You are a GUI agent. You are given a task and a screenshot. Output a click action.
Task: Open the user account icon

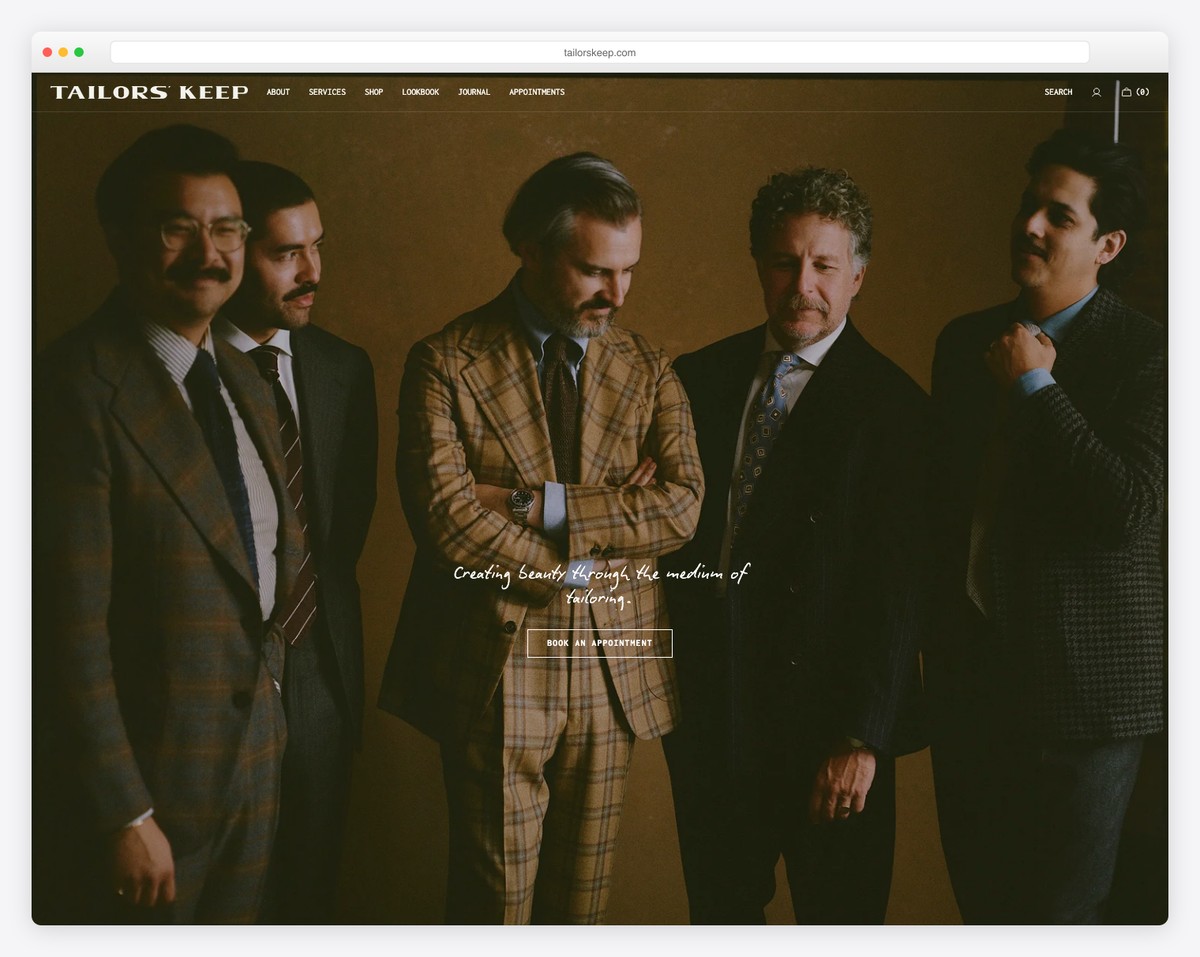[1096, 92]
